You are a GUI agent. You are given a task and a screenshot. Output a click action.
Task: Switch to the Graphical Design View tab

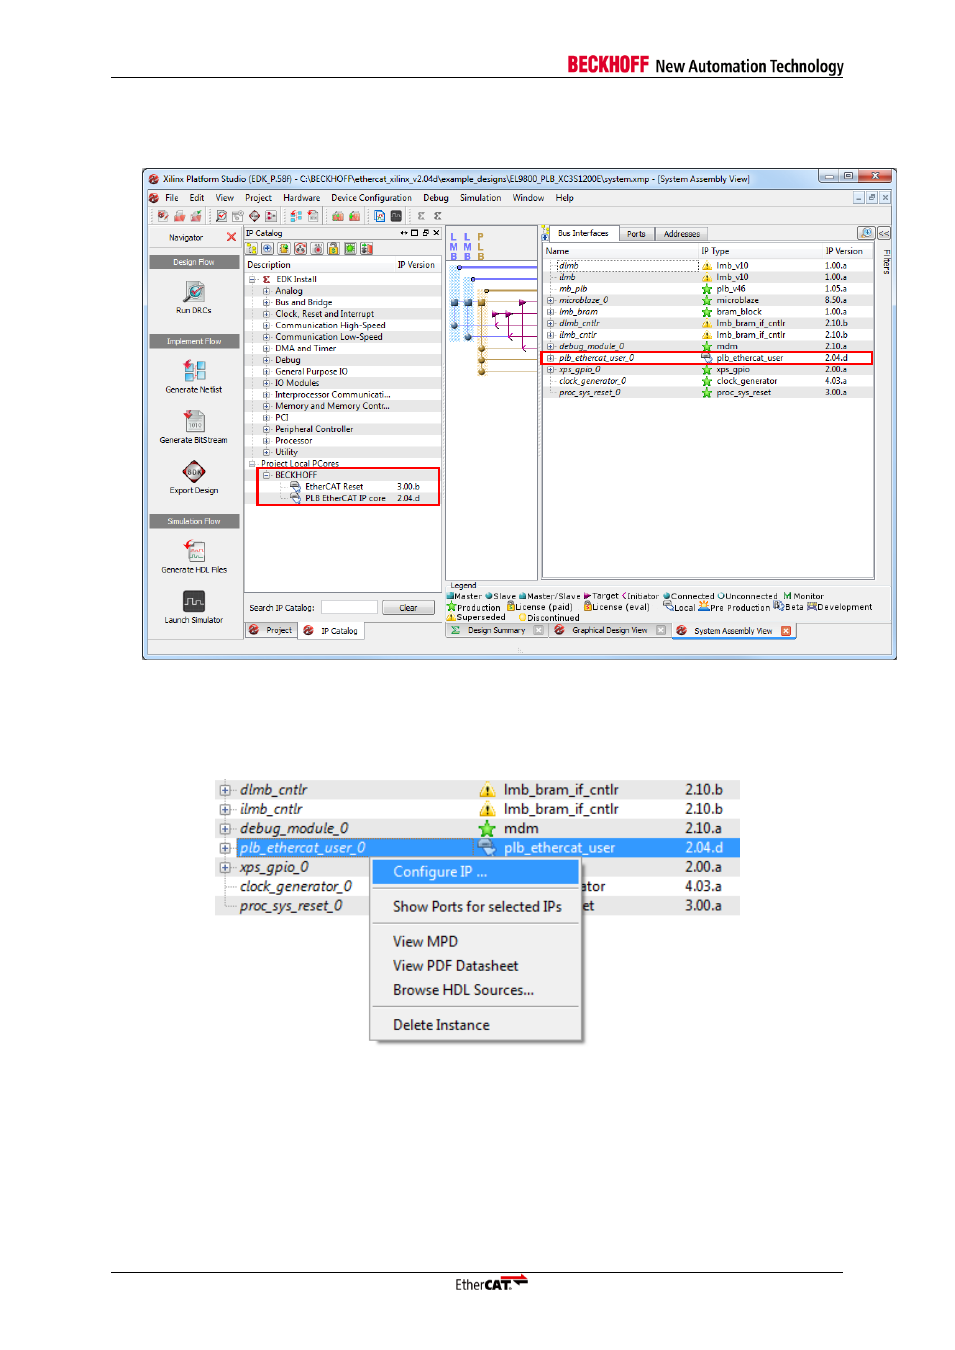tap(609, 630)
